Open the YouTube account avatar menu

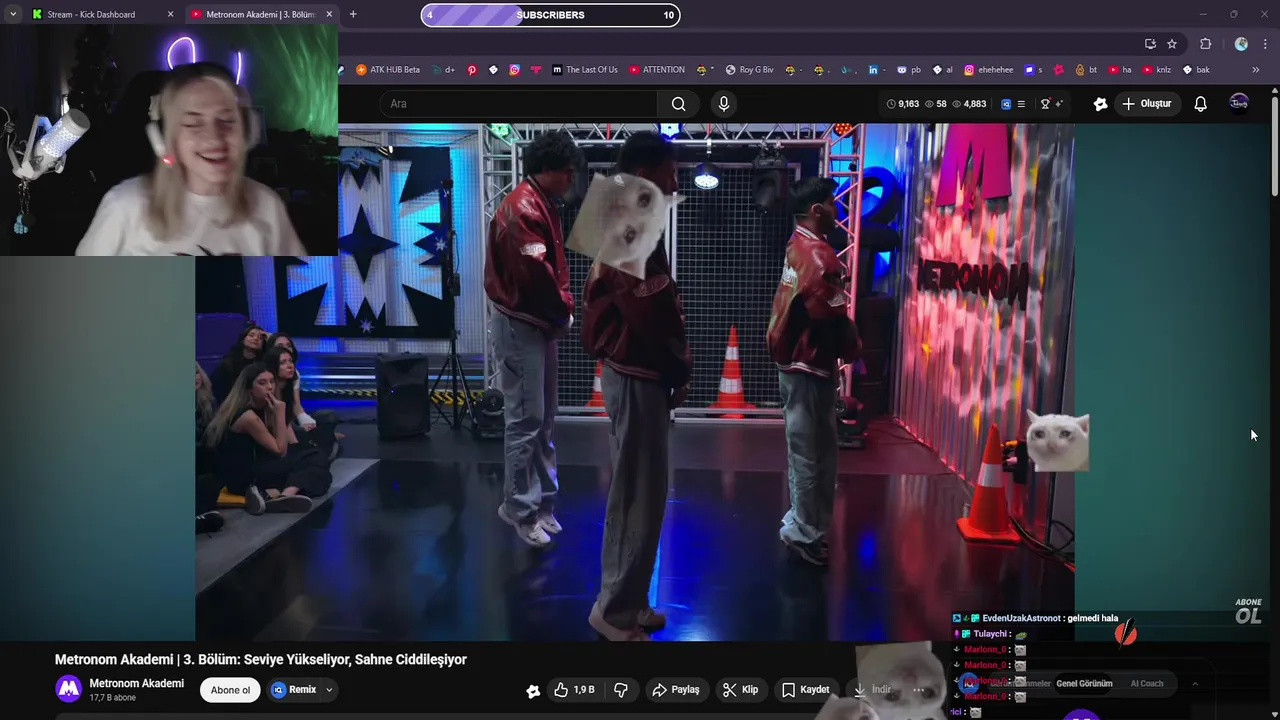click(1239, 104)
